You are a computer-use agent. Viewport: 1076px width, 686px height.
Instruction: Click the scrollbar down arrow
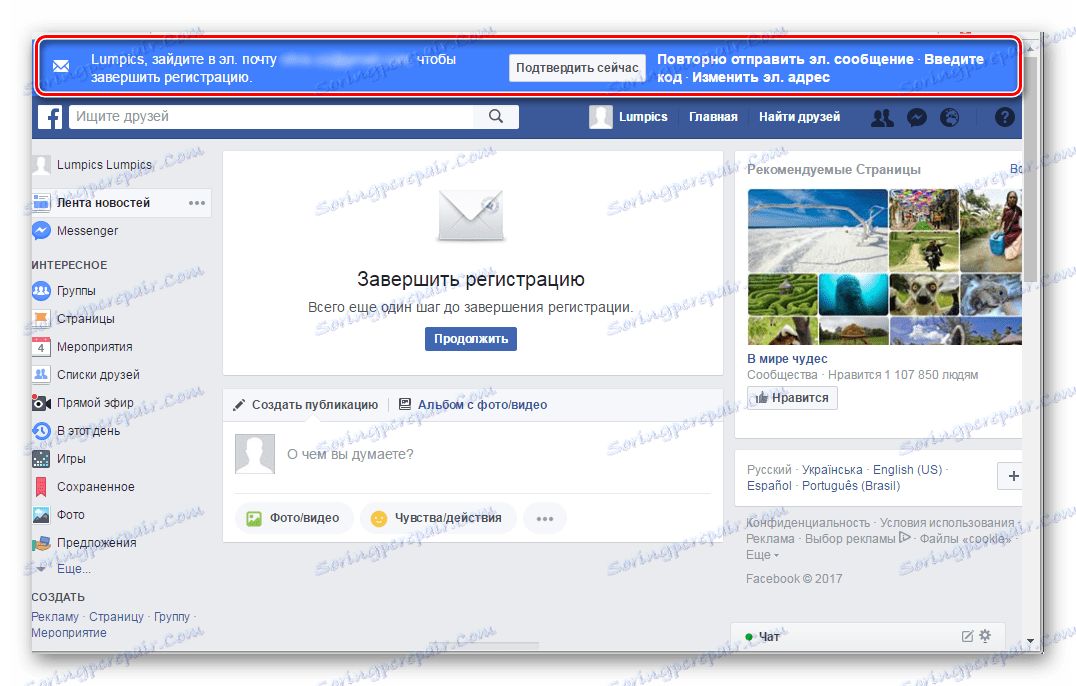[1030, 641]
